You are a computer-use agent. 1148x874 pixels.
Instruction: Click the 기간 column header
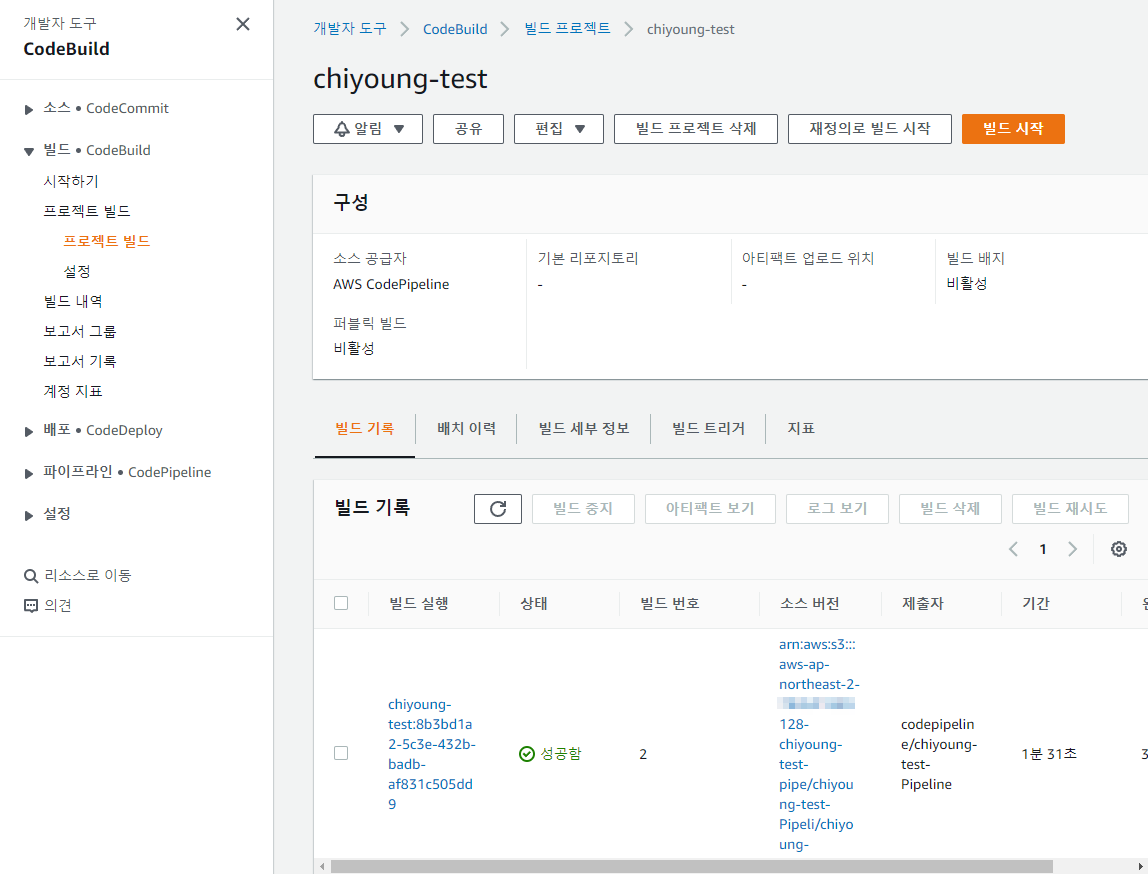click(1036, 603)
